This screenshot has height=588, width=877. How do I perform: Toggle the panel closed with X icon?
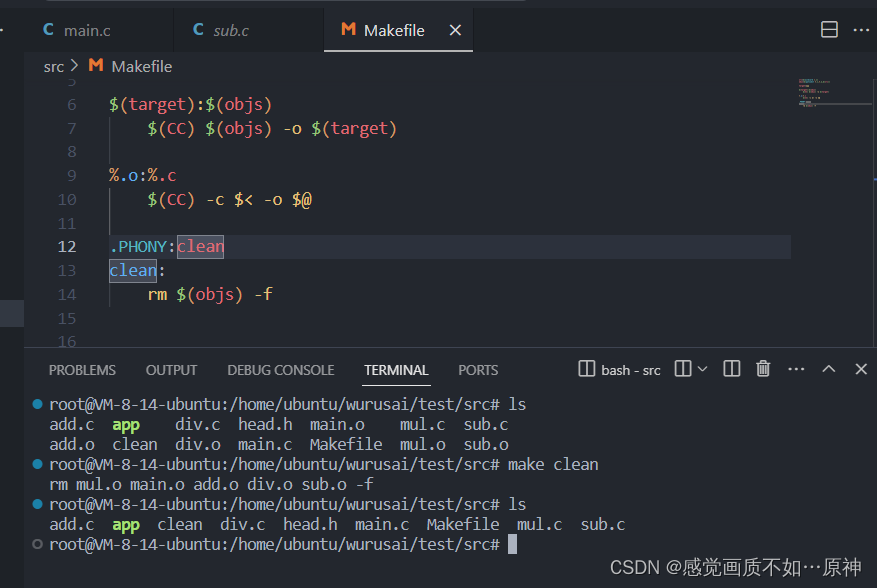point(861,369)
